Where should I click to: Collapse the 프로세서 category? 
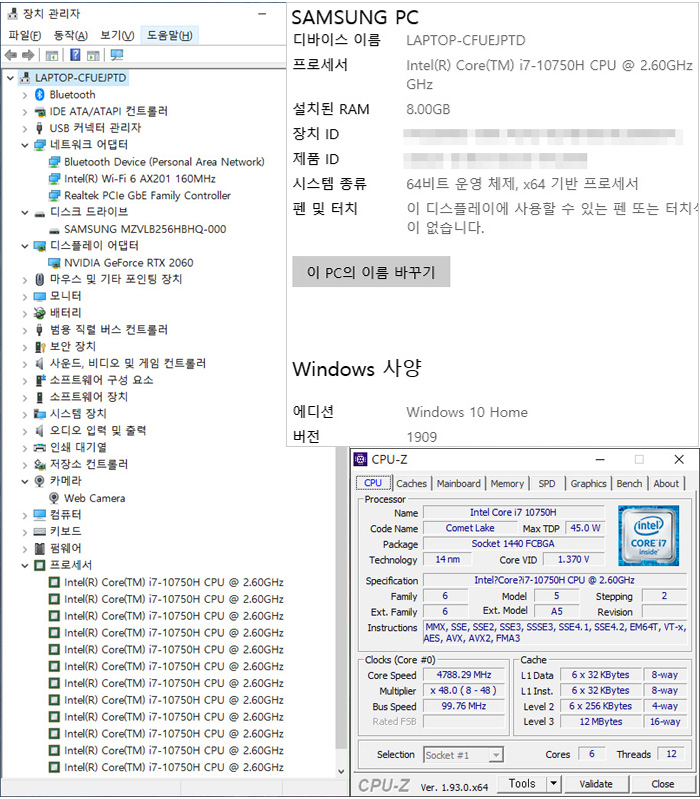[24, 566]
